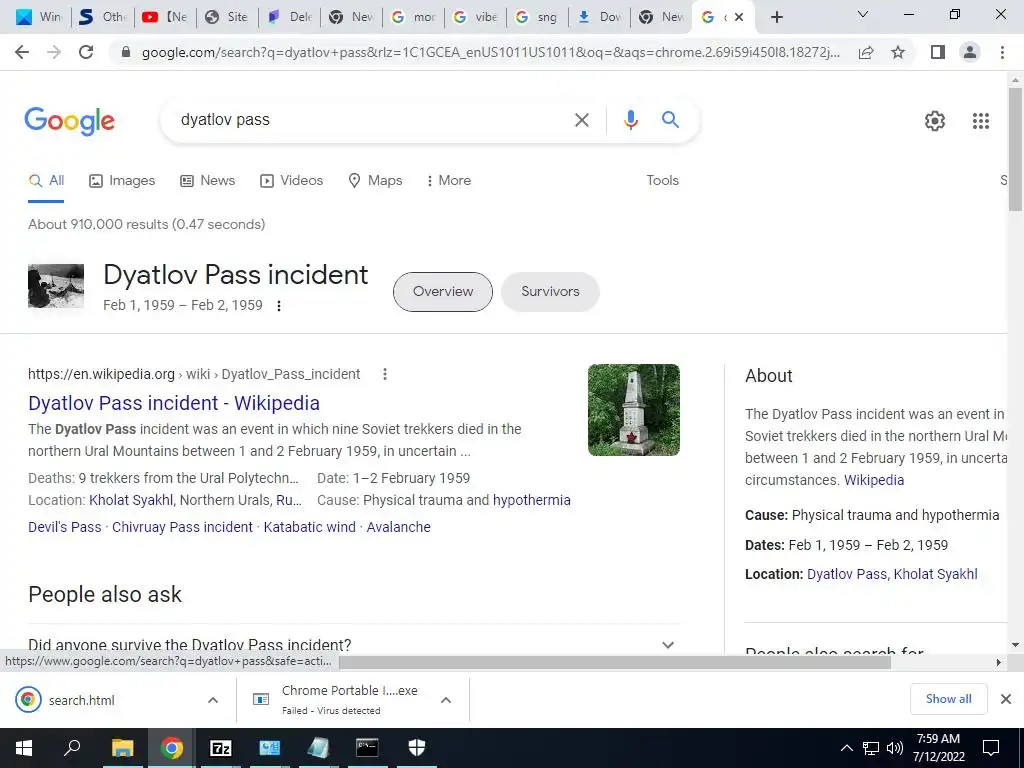Dismiss the downloads bar
Screen dimensions: 1024x768
1006,699
